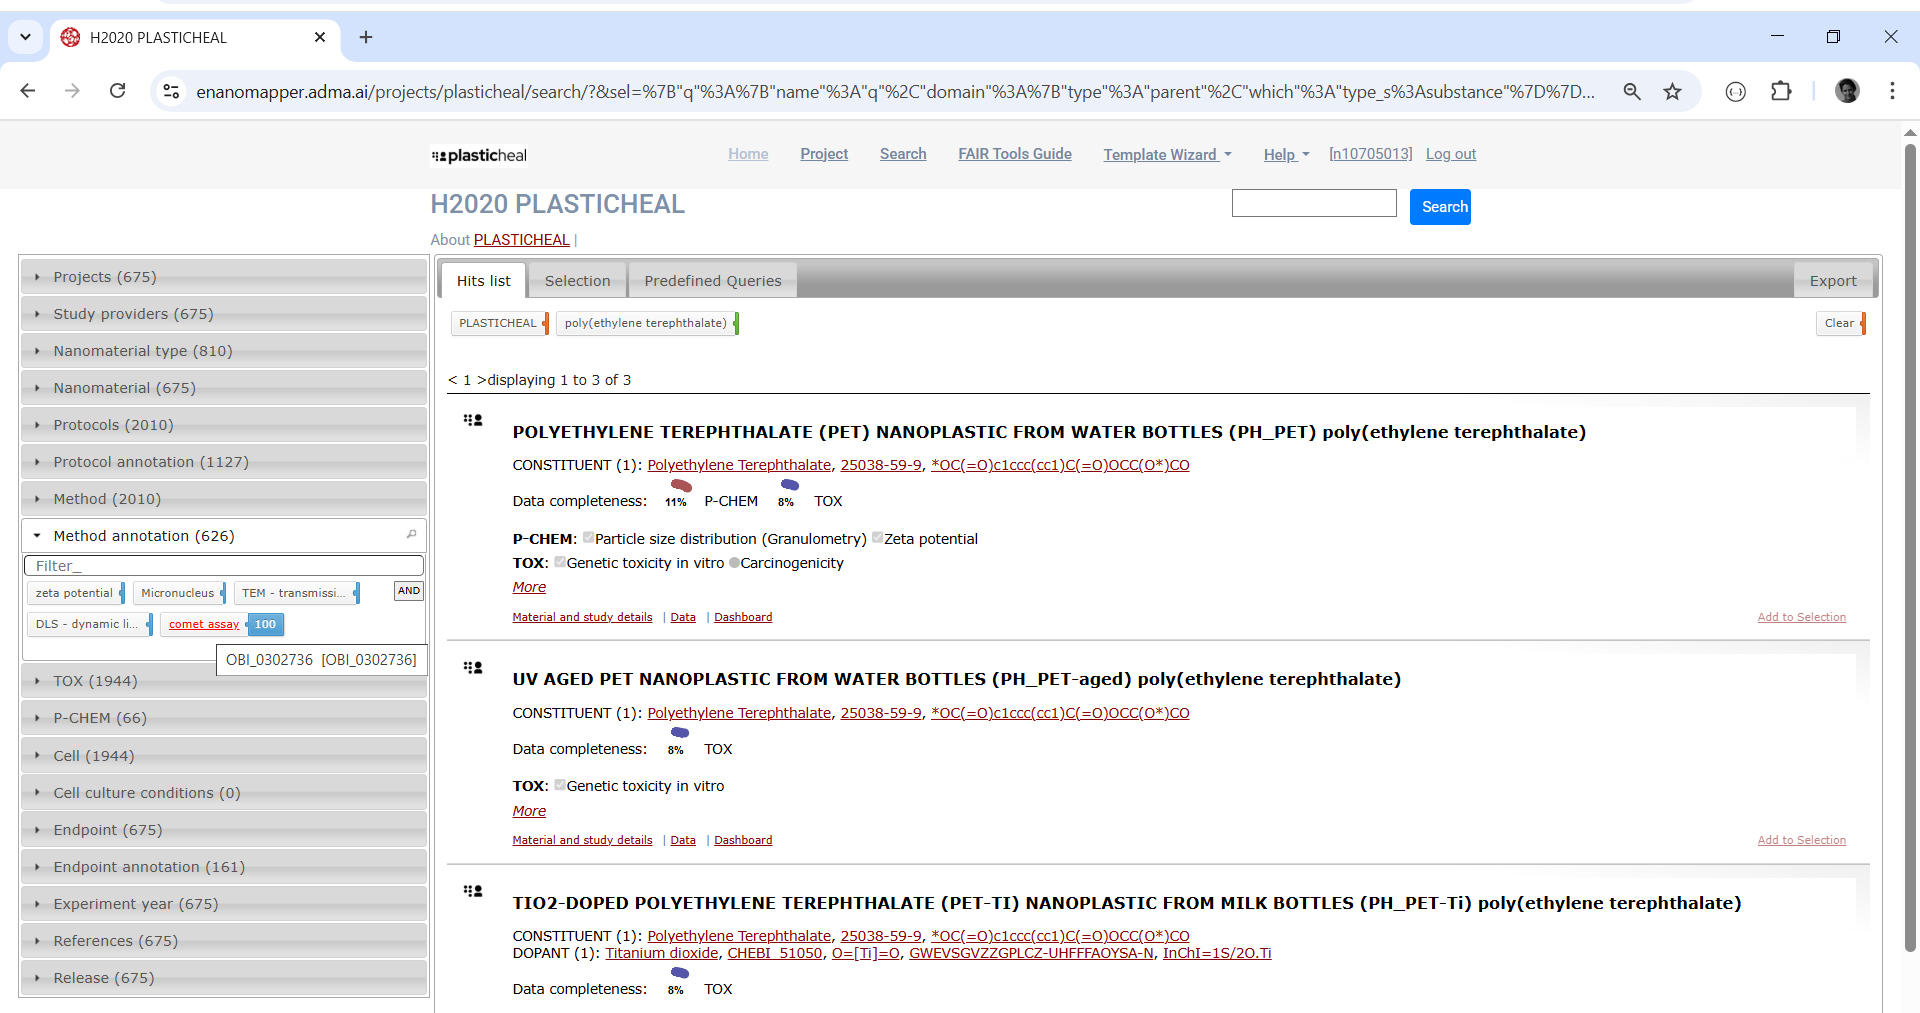
Task: Toggle the AND operator button in Method annotation
Action: (408, 591)
